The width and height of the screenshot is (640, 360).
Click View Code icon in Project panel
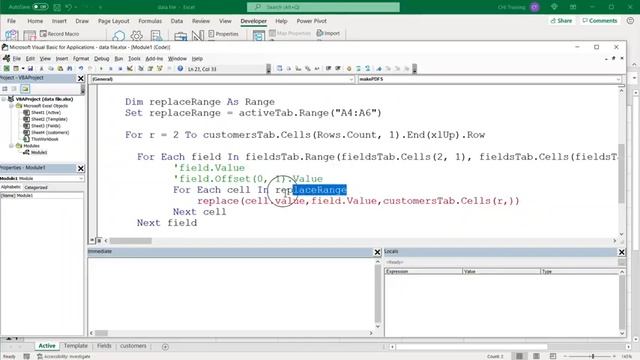pos(5,89)
